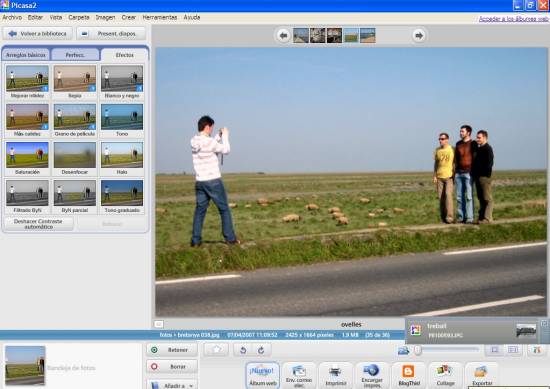Click Deshacer Contraste automático button

(x=38, y=224)
